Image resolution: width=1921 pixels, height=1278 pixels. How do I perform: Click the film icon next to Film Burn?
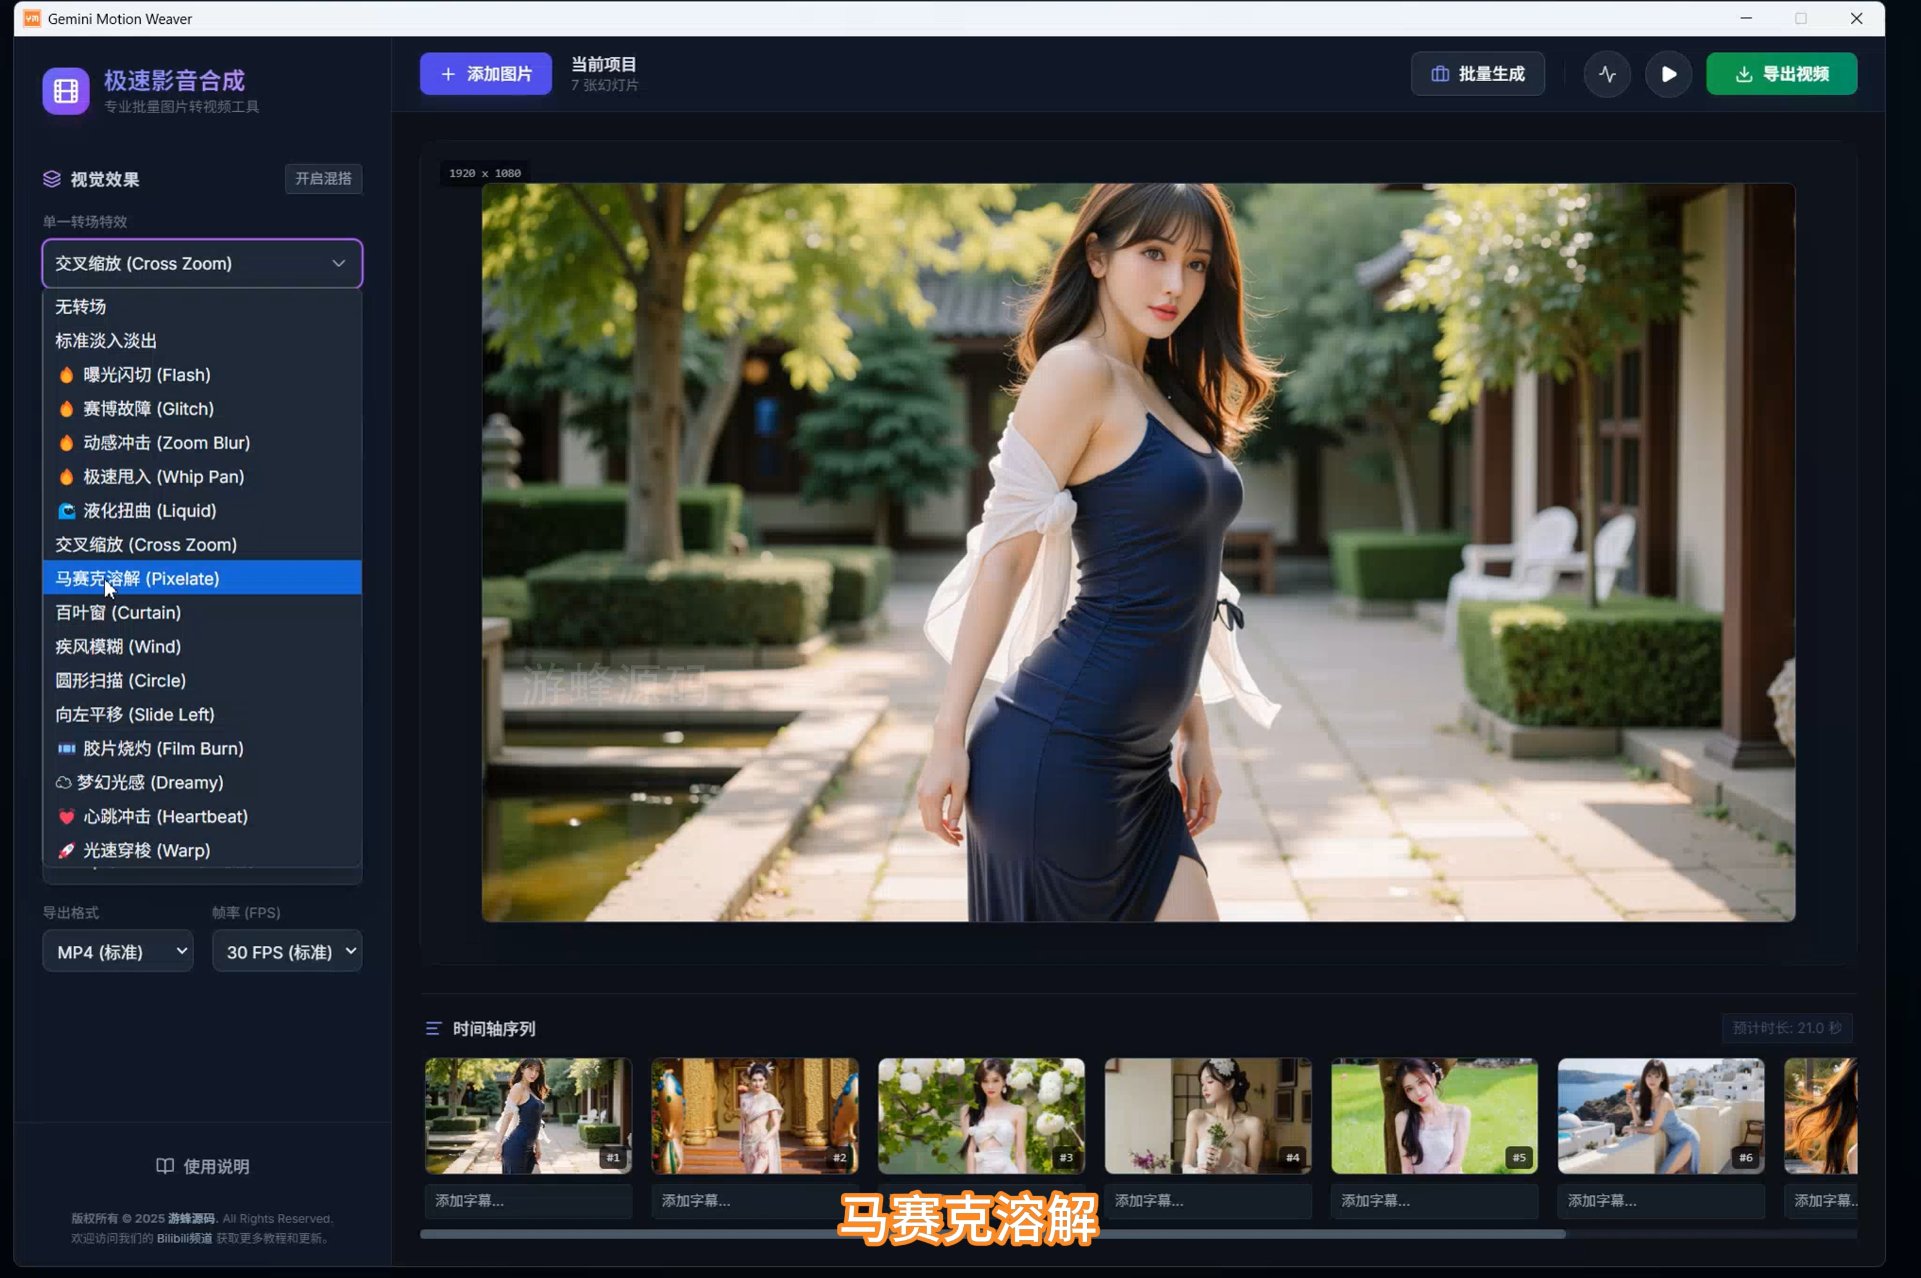(x=66, y=749)
